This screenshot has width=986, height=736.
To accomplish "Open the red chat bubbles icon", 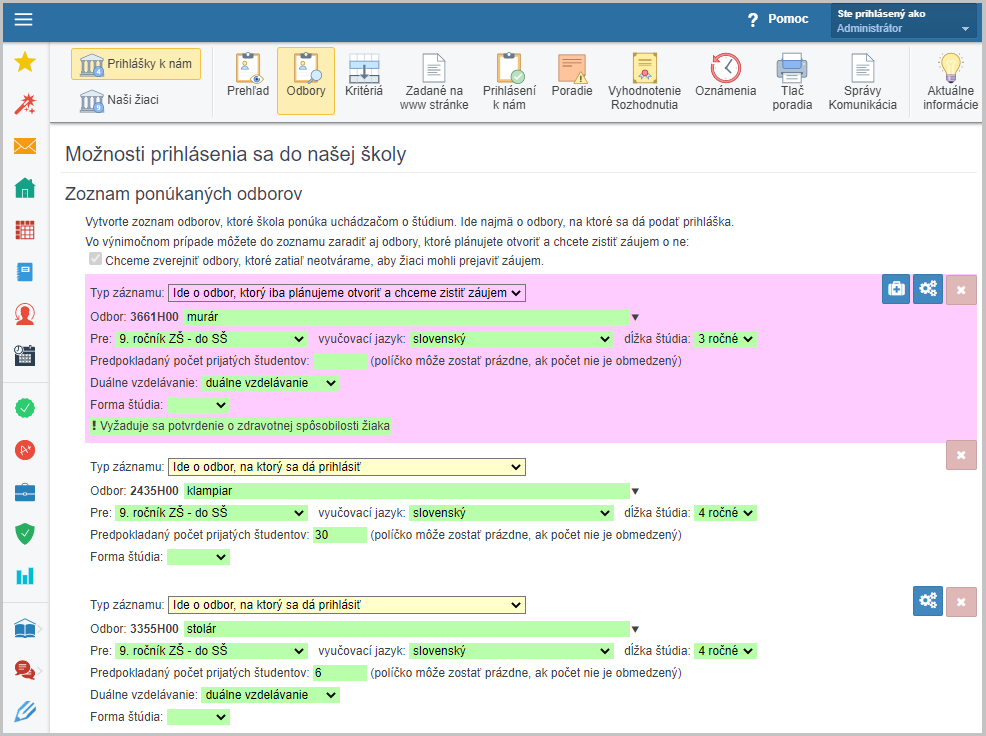I will pos(25,670).
